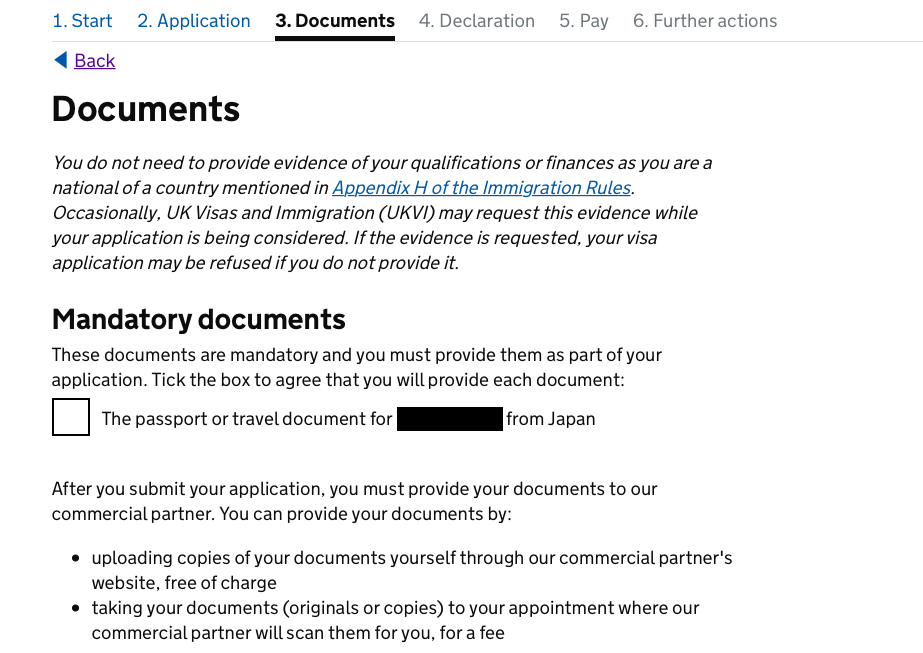Click the text 'from Japan'

[550, 419]
